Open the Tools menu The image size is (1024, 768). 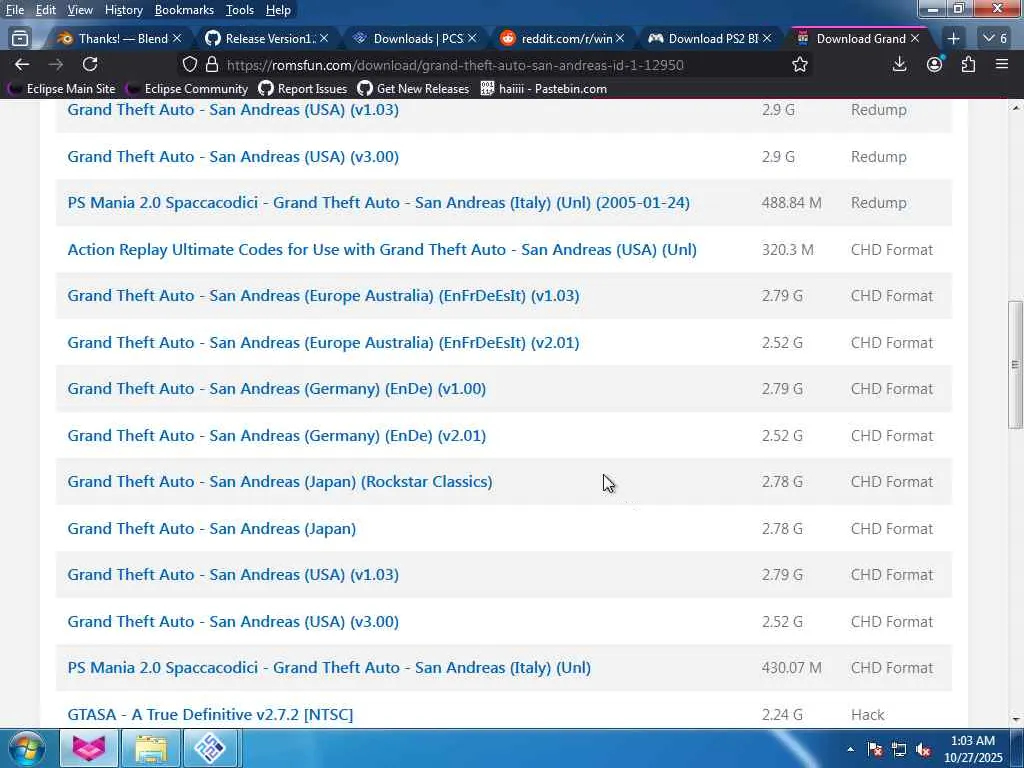point(240,10)
